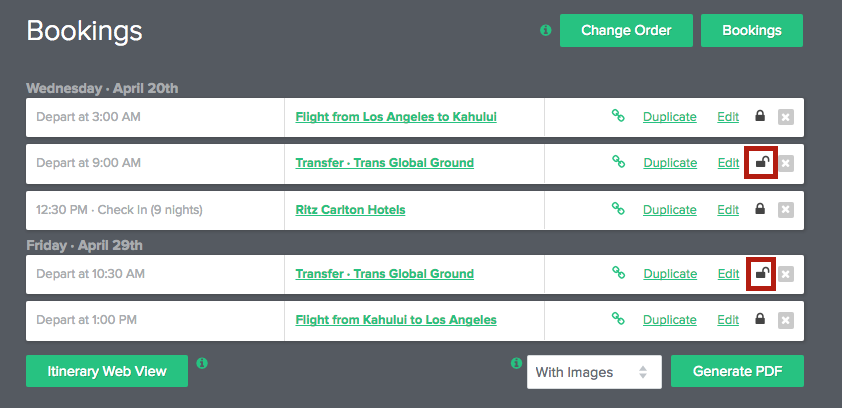Delete the Ritz Carlton Hotels booking

pyautogui.click(x=786, y=210)
